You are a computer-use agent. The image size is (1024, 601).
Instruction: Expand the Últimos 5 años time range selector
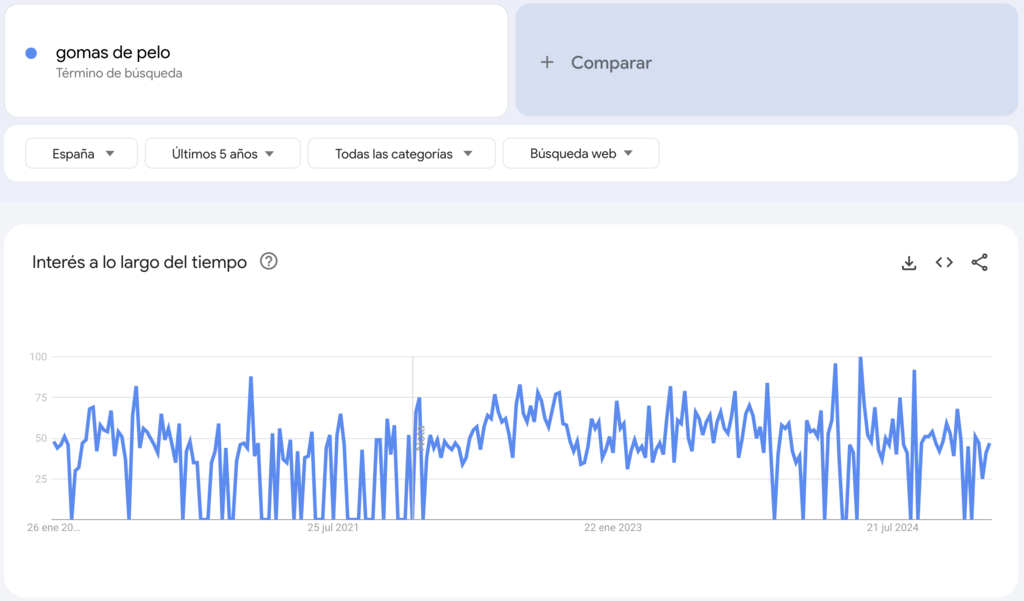(x=222, y=153)
